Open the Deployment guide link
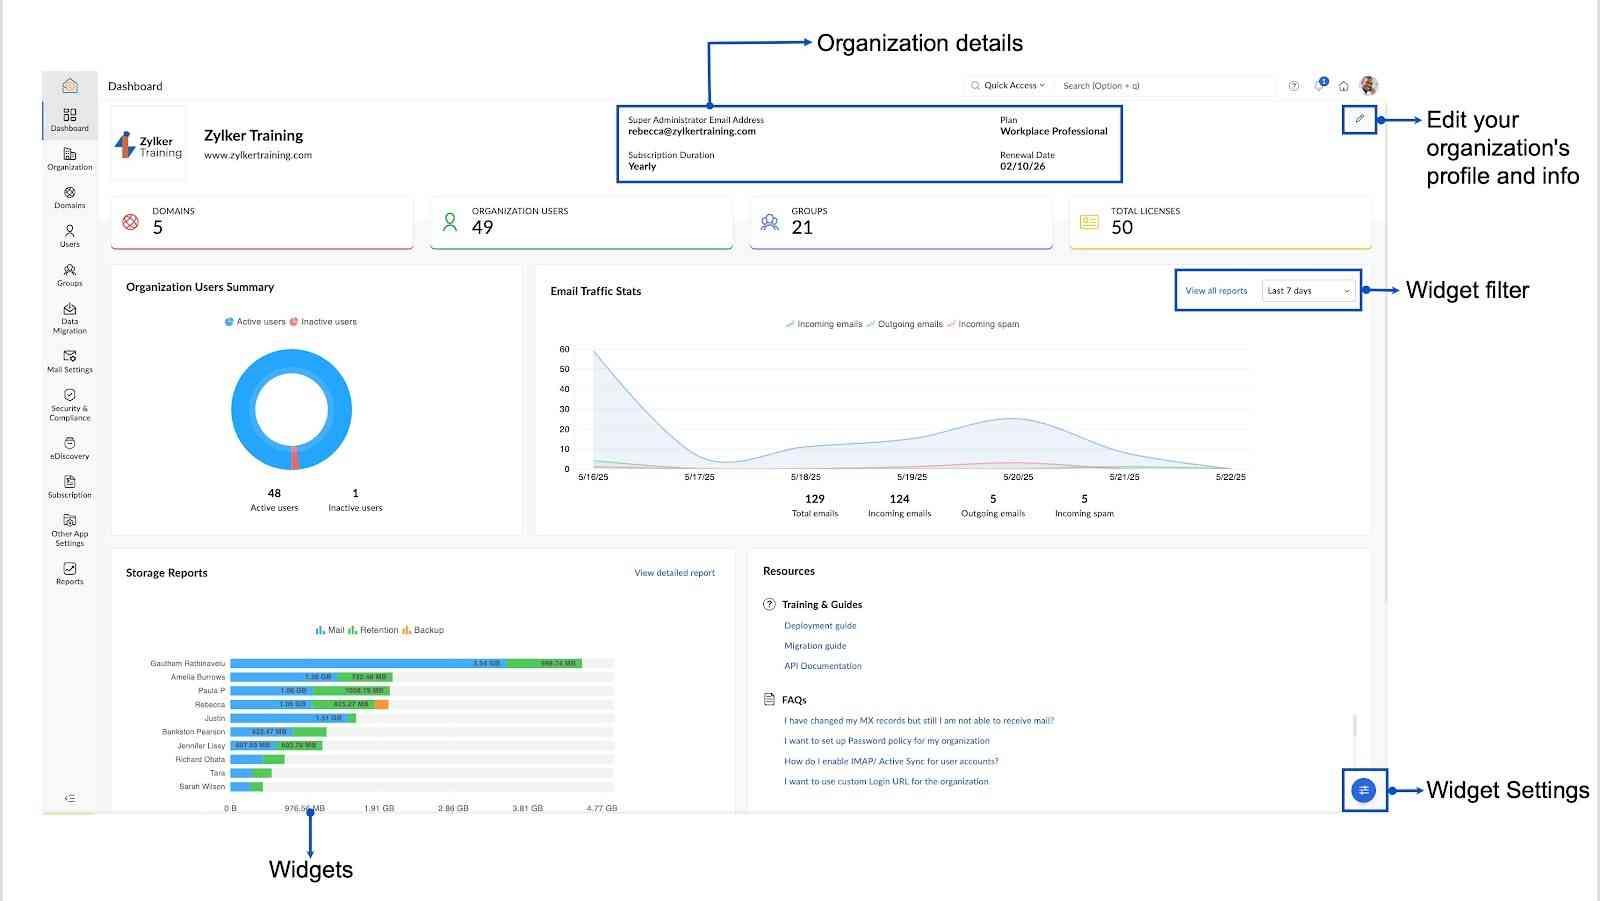The height and width of the screenshot is (901, 1600). click(820, 625)
